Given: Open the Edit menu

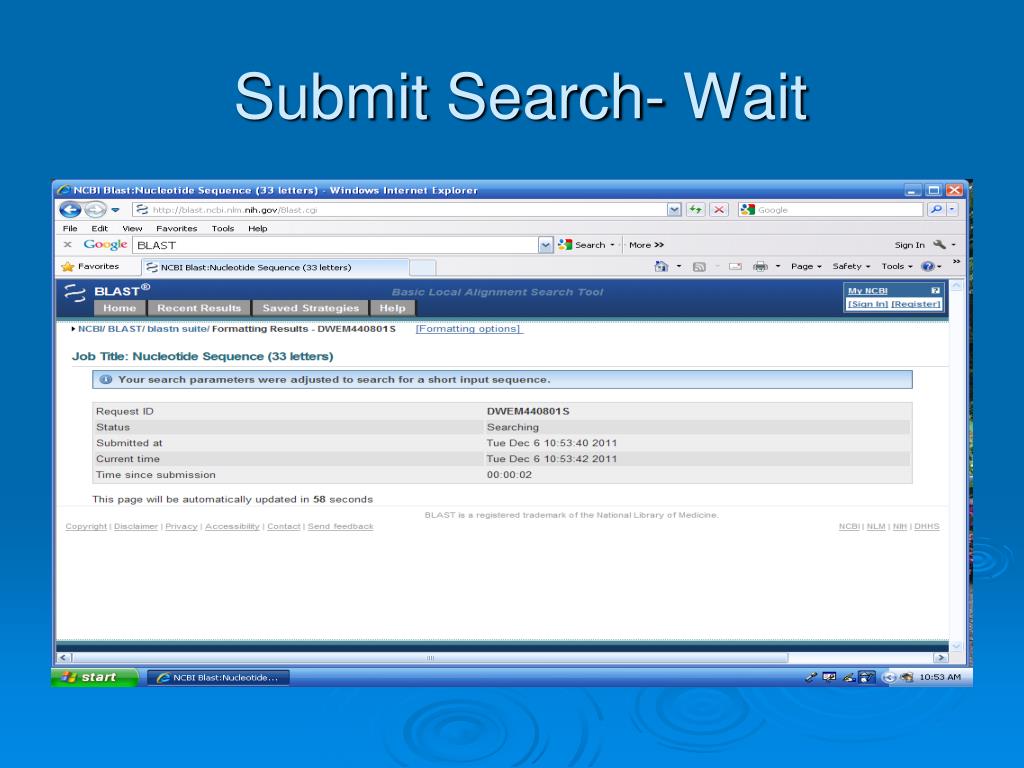Looking at the screenshot, I should 99,229.
